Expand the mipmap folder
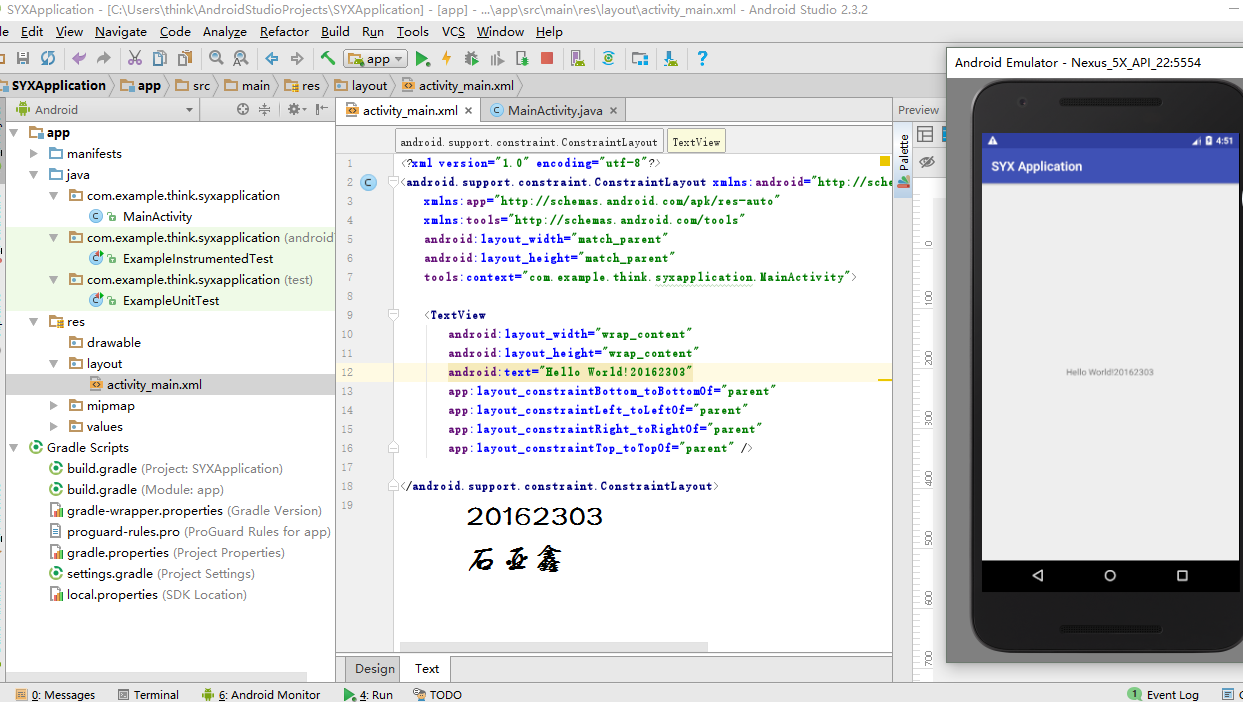Screen dimensions: 1243x702 54,405
